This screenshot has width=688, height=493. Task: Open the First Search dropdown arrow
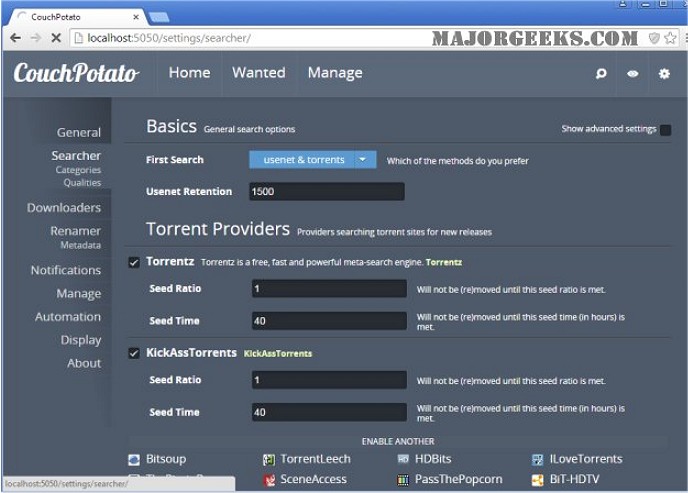pyautogui.click(x=362, y=160)
